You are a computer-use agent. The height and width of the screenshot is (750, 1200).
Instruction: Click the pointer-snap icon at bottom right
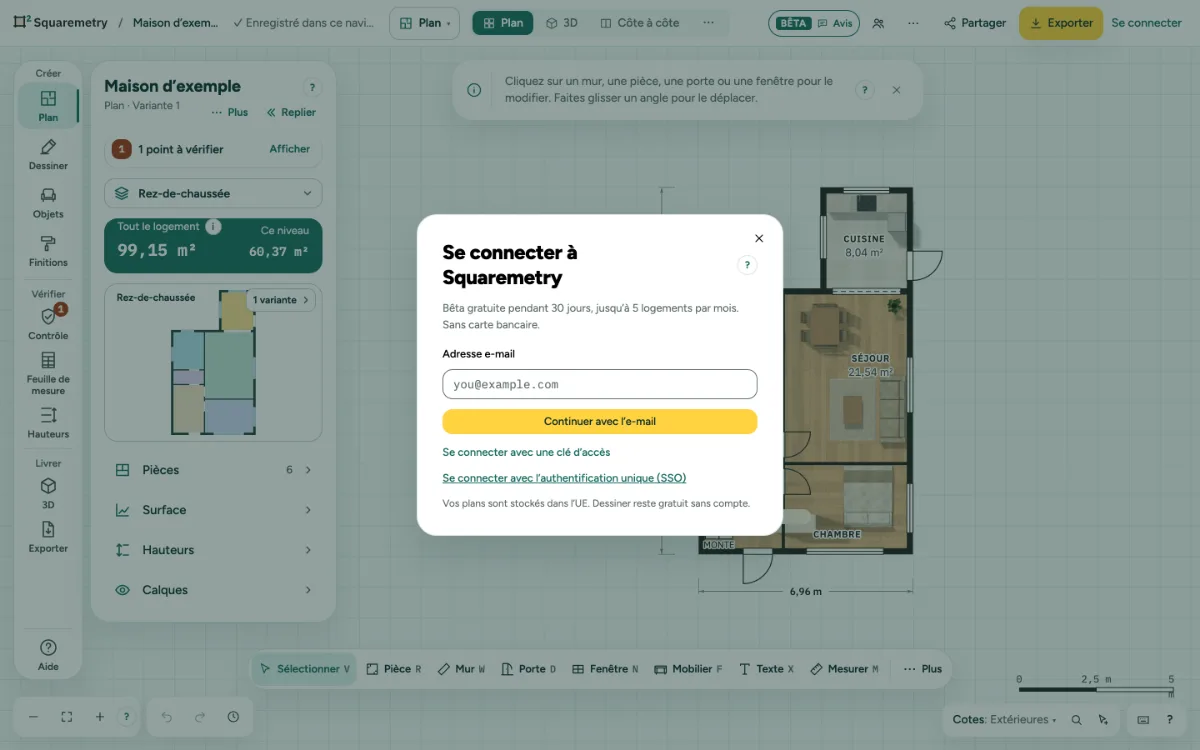[1103, 720]
